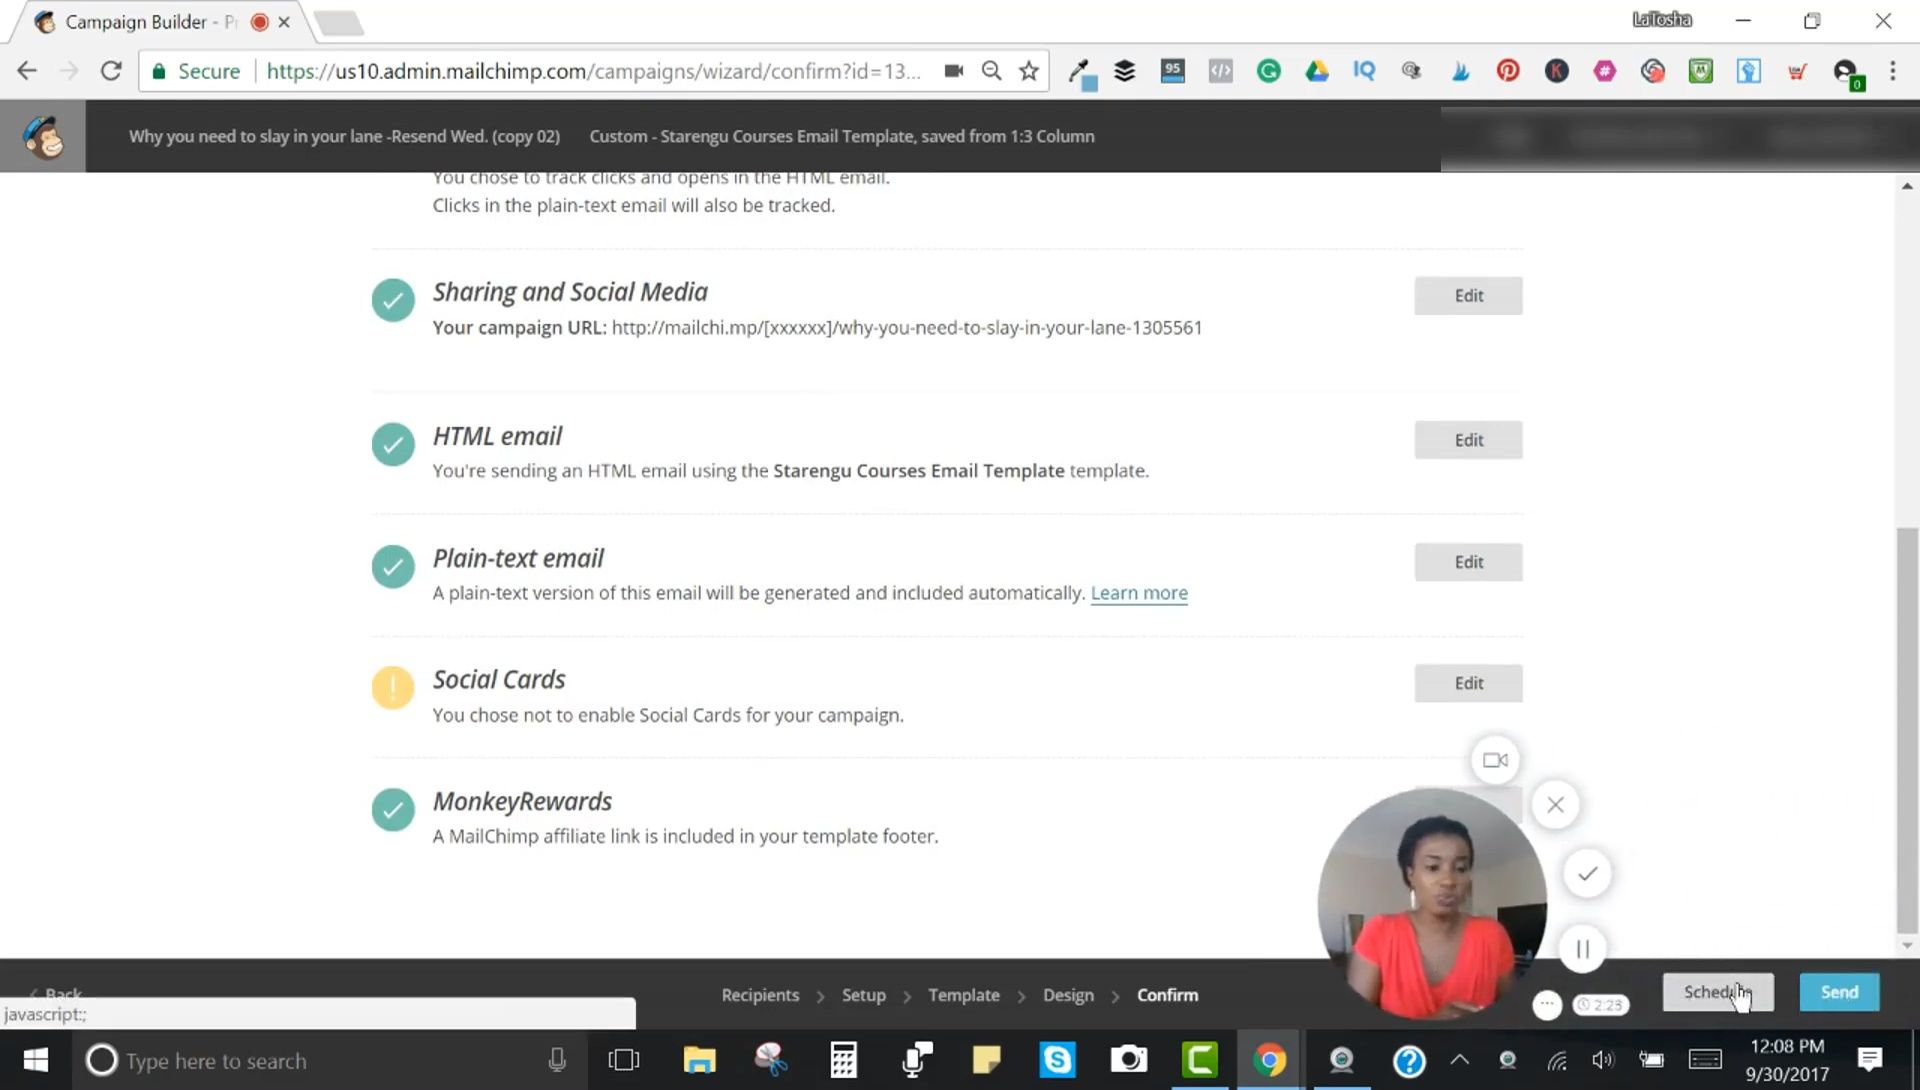
Task: Open Calculator from the taskbar
Action: click(843, 1060)
